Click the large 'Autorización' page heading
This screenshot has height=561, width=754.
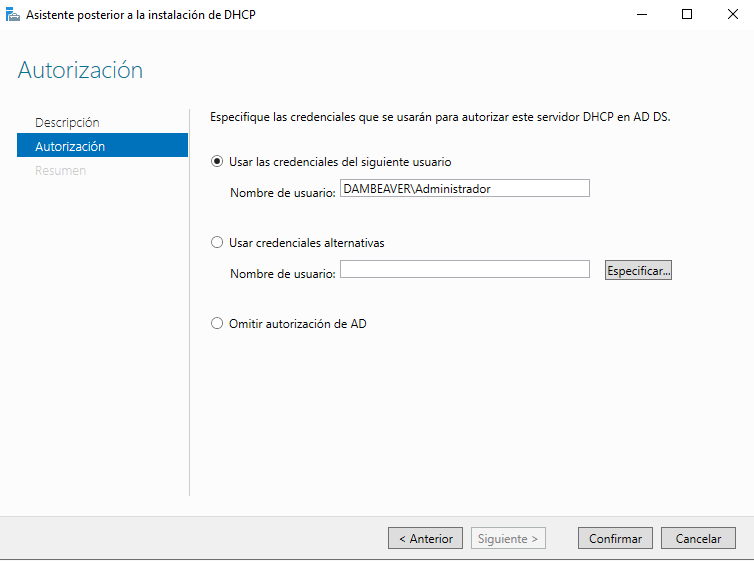pos(80,70)
